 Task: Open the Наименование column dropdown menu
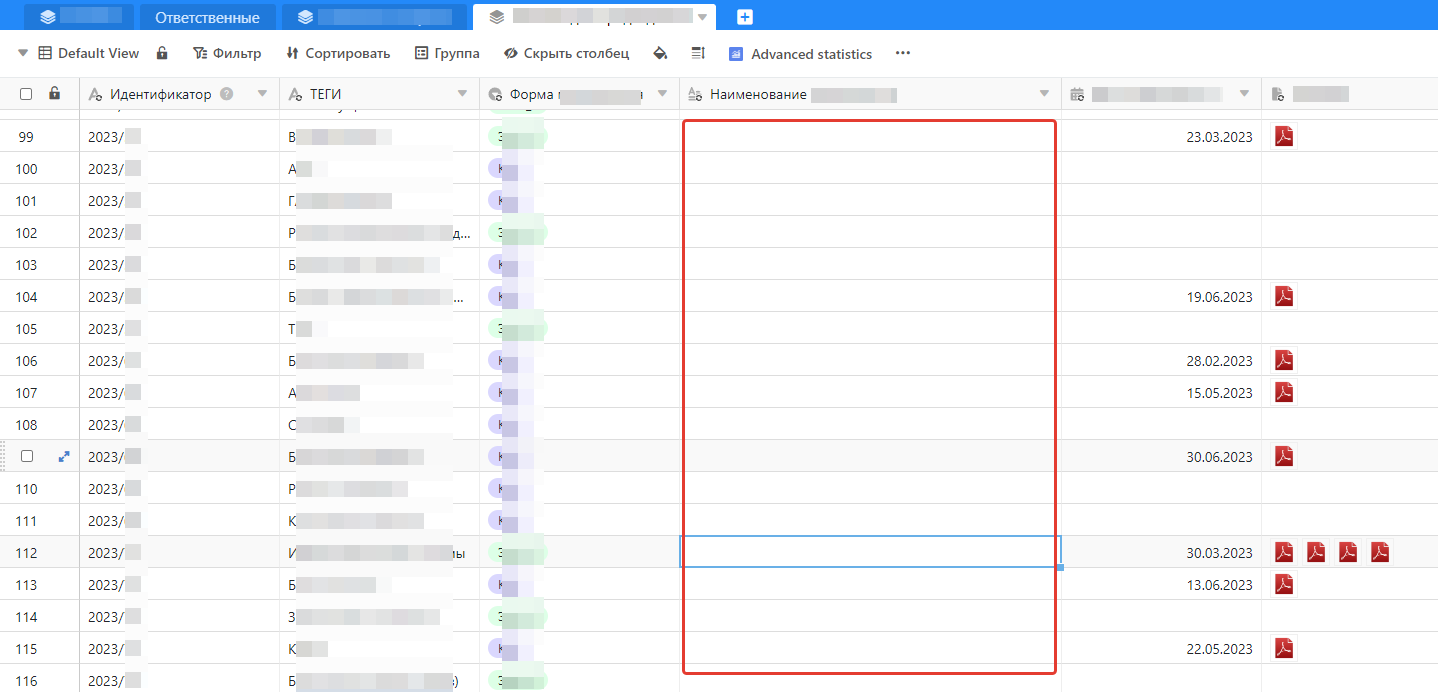pos(1044,94)
